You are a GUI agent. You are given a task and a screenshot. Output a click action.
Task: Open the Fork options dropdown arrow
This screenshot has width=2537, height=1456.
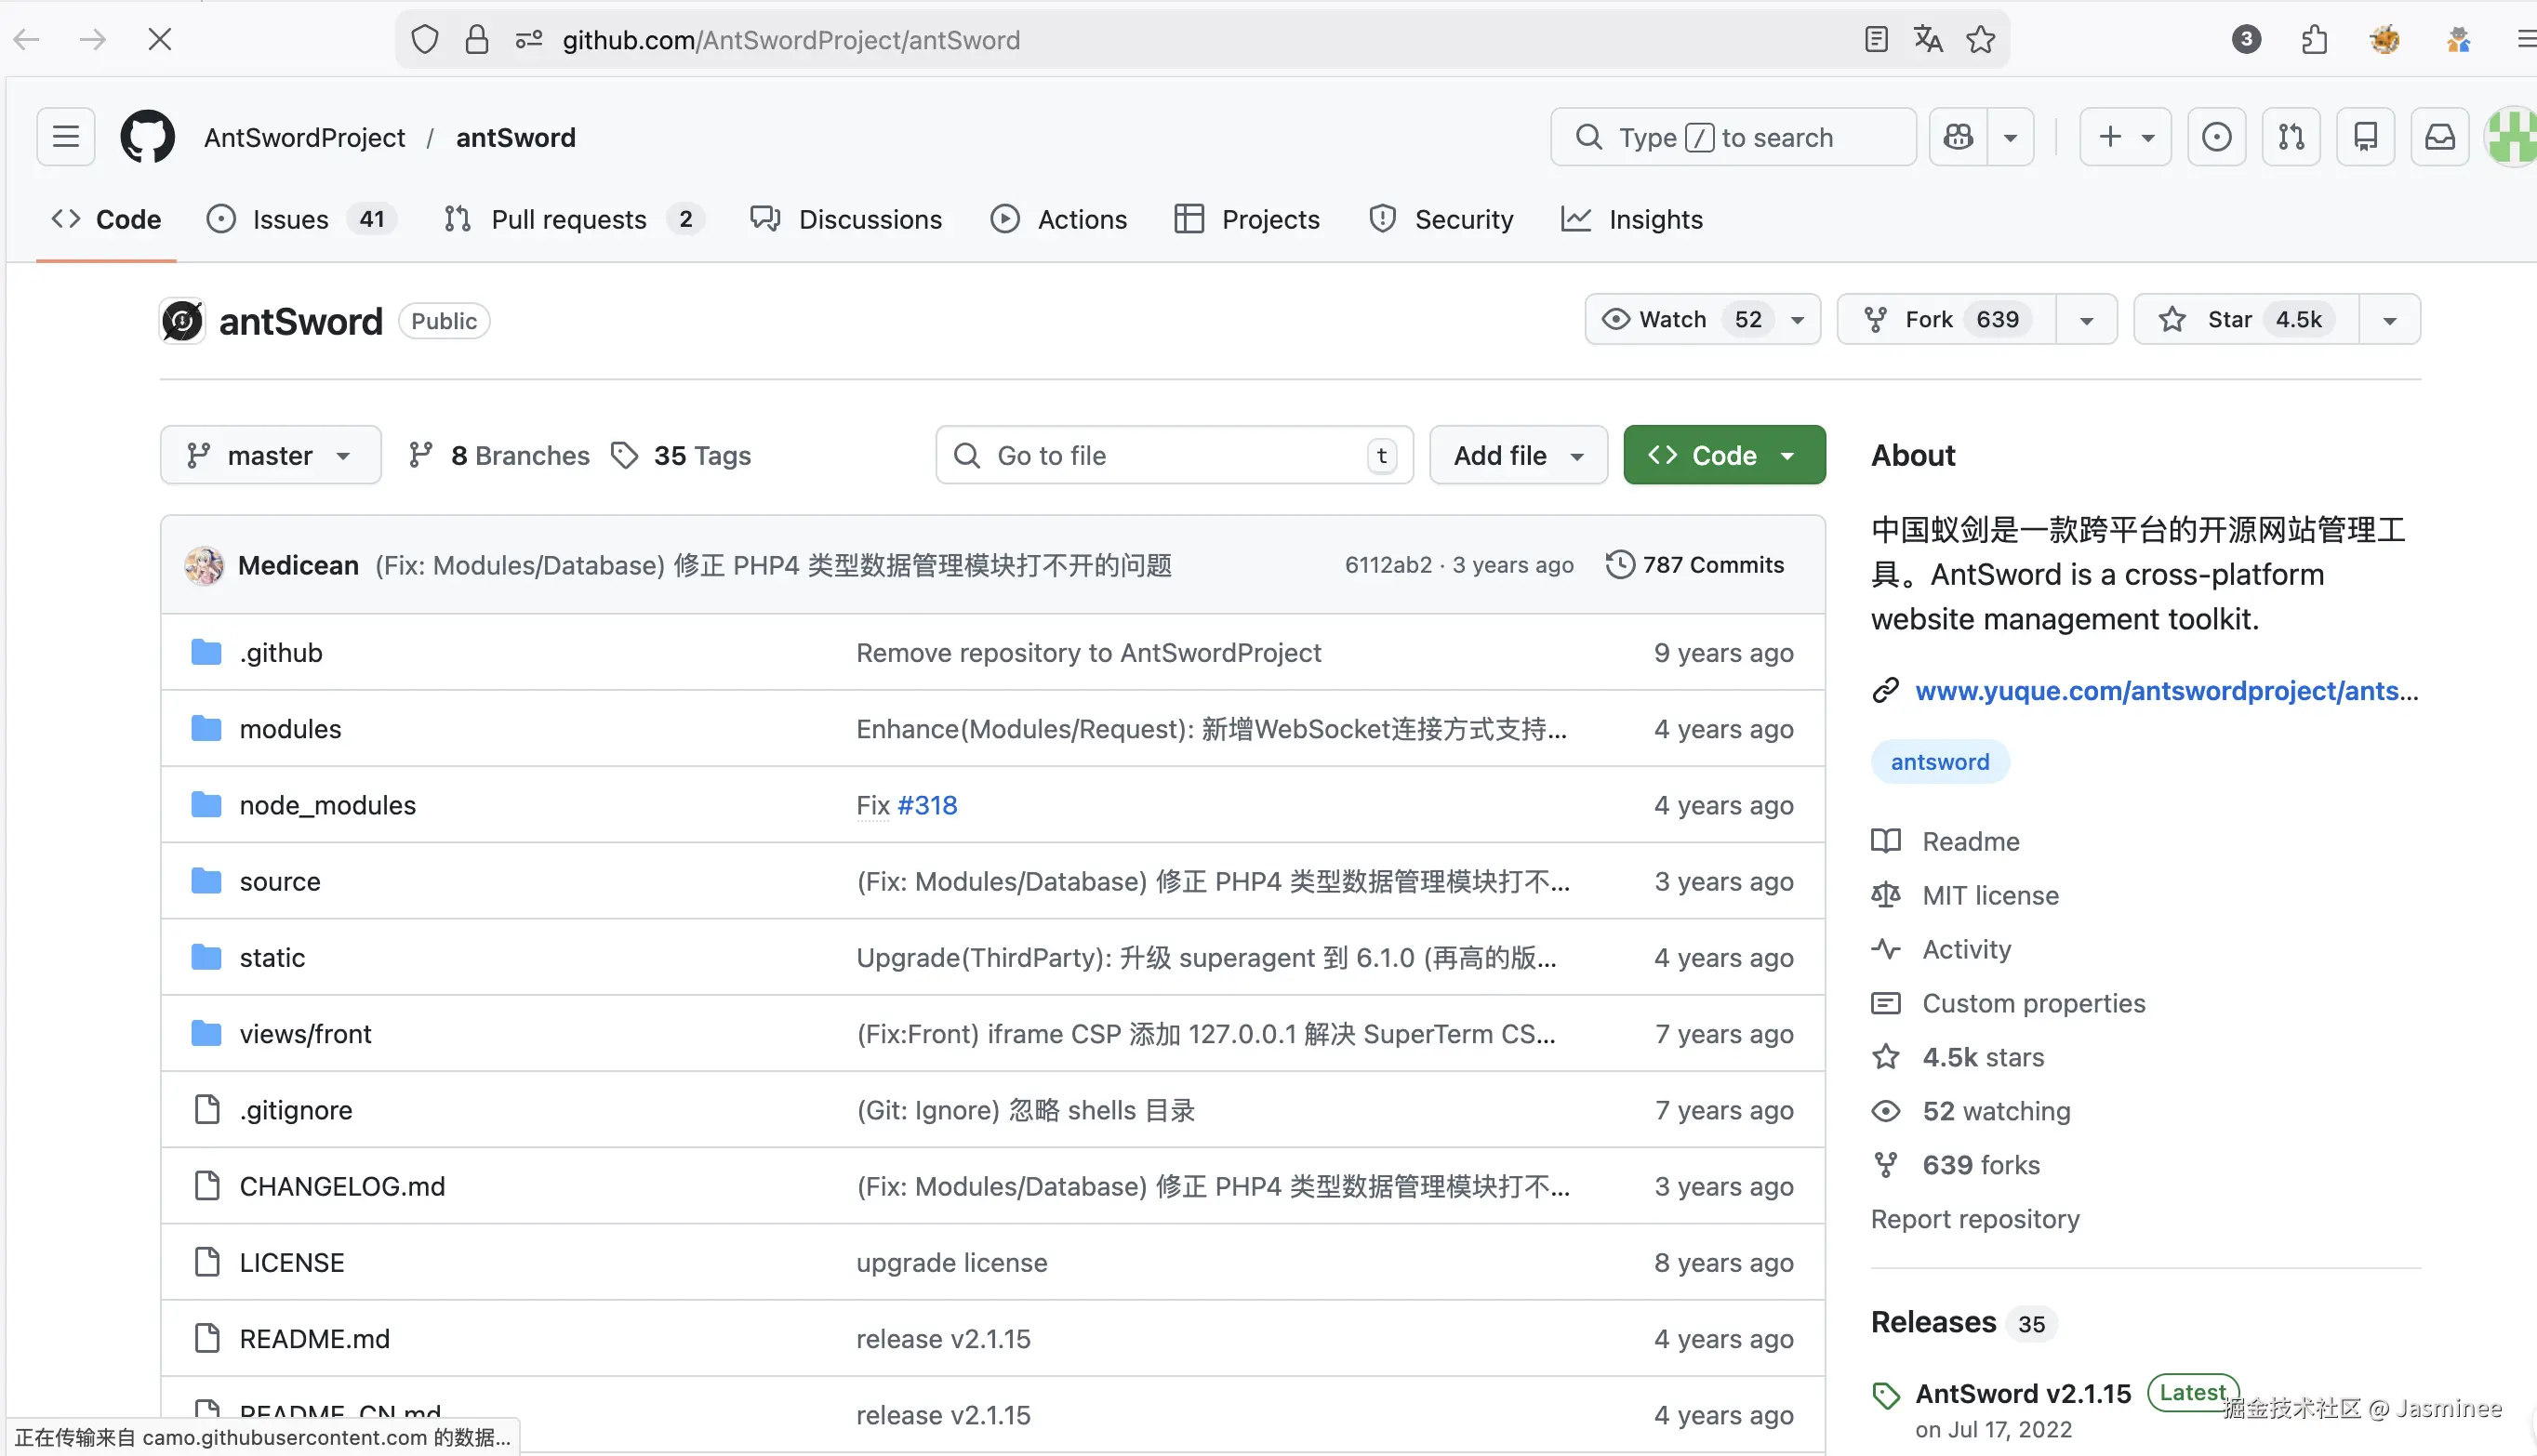pyautogui.click(x=2086, y=320)
